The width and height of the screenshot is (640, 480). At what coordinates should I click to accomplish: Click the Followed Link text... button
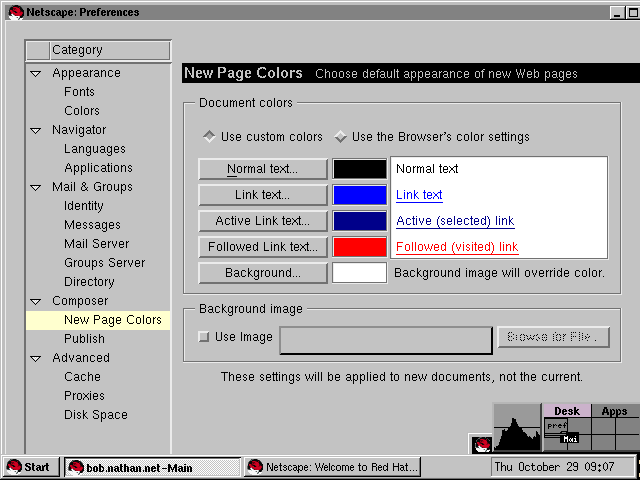pyautogui.click(x=263, y=247)
